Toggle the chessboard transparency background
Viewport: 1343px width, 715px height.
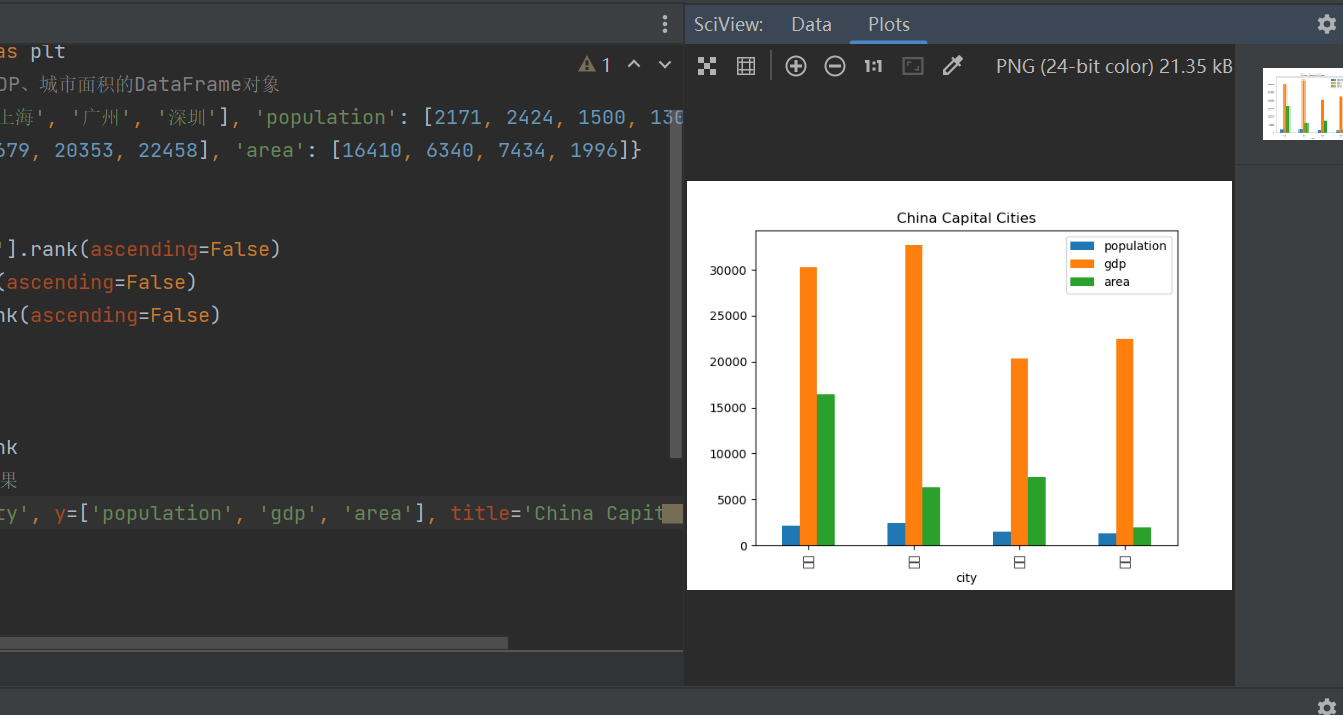pos(707,66)
